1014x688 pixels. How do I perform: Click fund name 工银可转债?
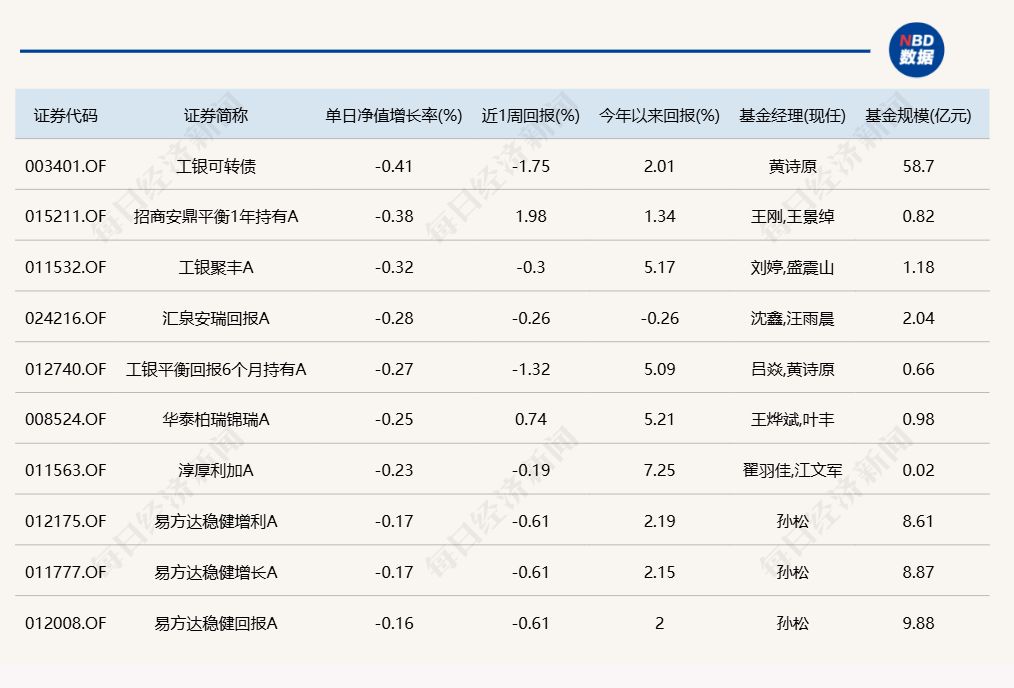pos(216,166)
